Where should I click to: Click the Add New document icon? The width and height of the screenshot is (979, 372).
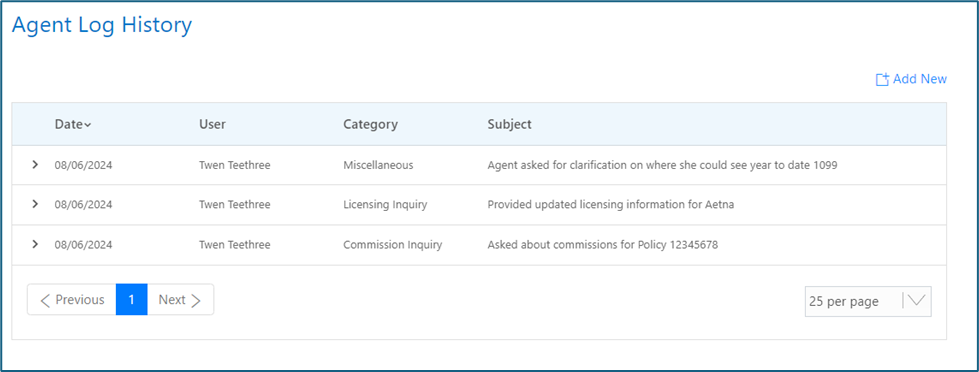tap(882, 80)
